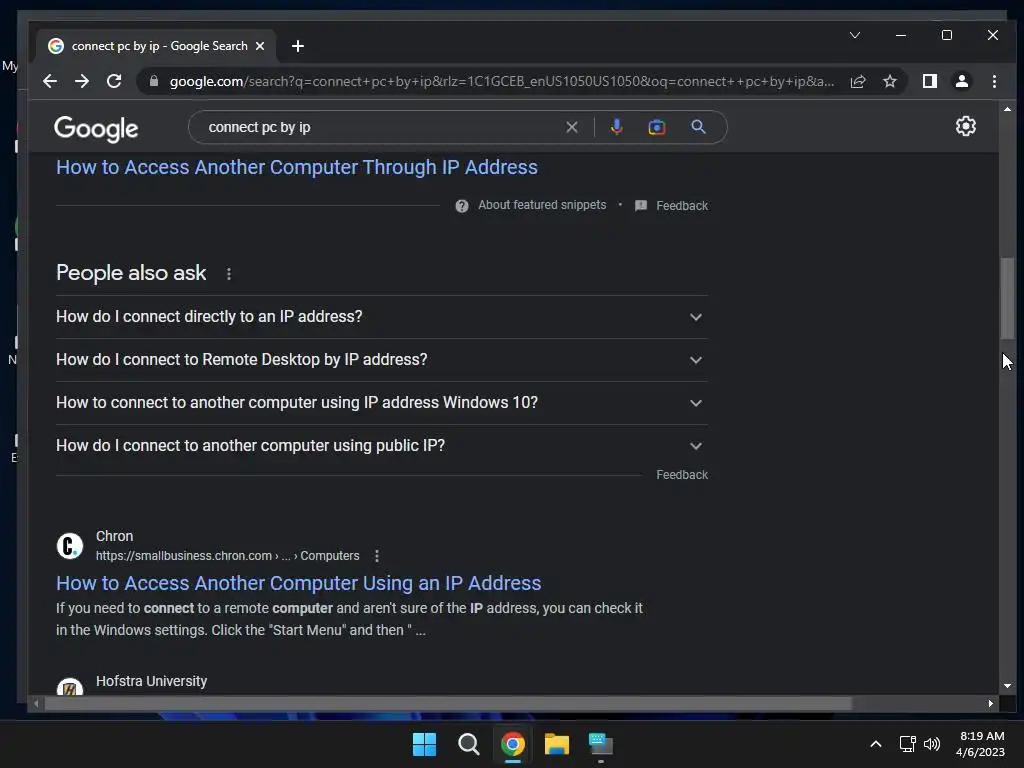The width and height of the screenshot is (1024, 768).
Task: Open Chrome profile menu
Action: tap(961, 81)
